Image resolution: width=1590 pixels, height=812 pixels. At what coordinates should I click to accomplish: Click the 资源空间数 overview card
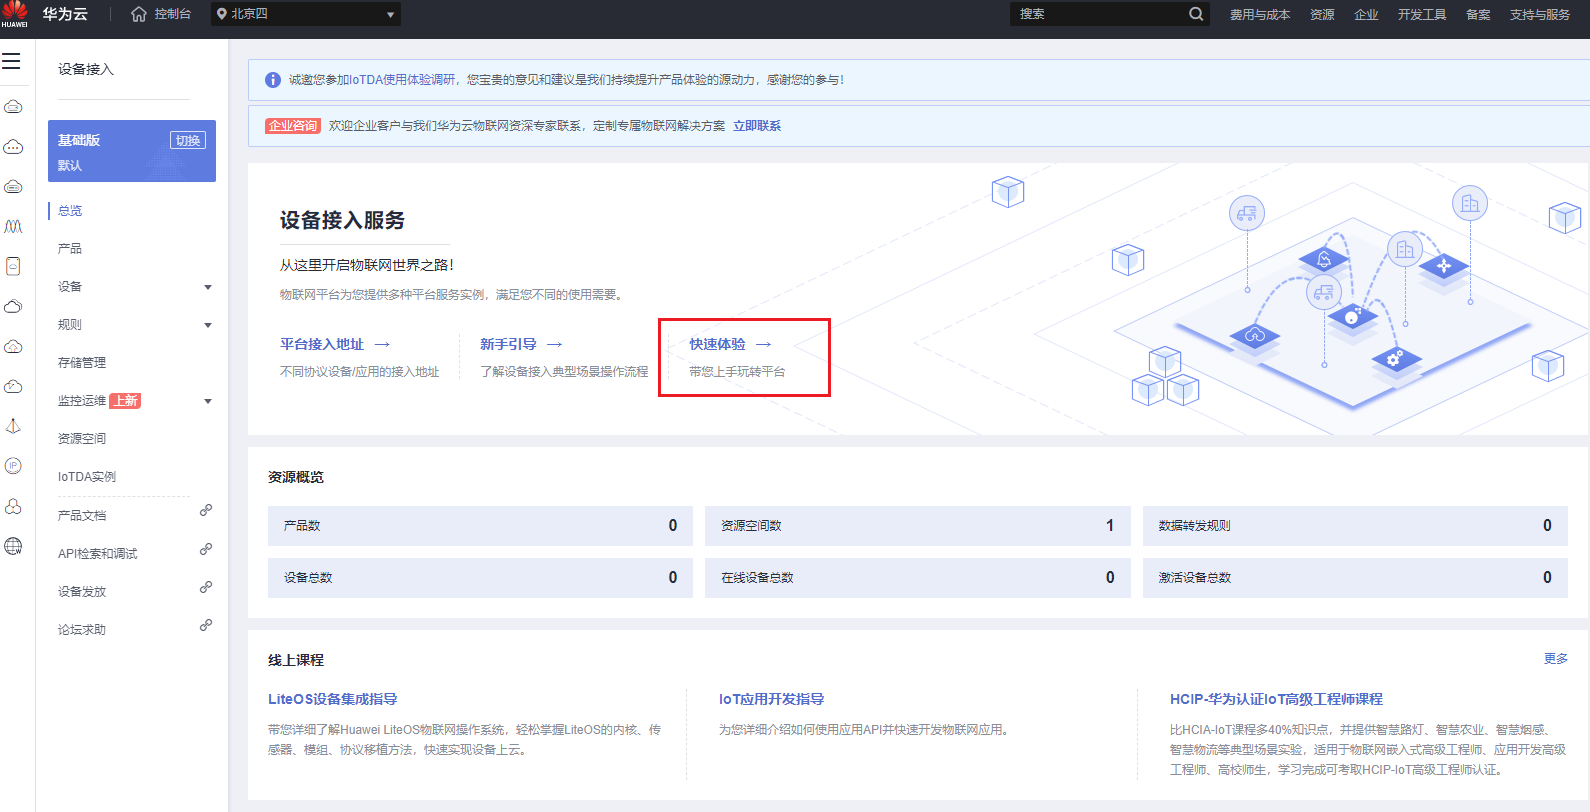(x=918, y=526)
